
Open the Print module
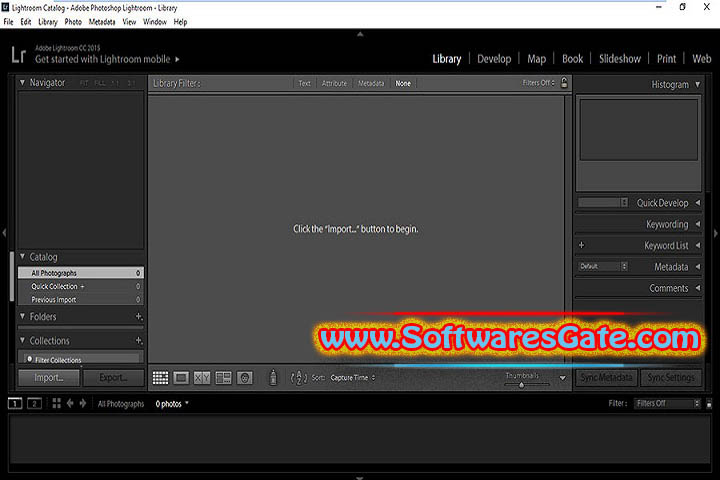[x=666, y=59]
